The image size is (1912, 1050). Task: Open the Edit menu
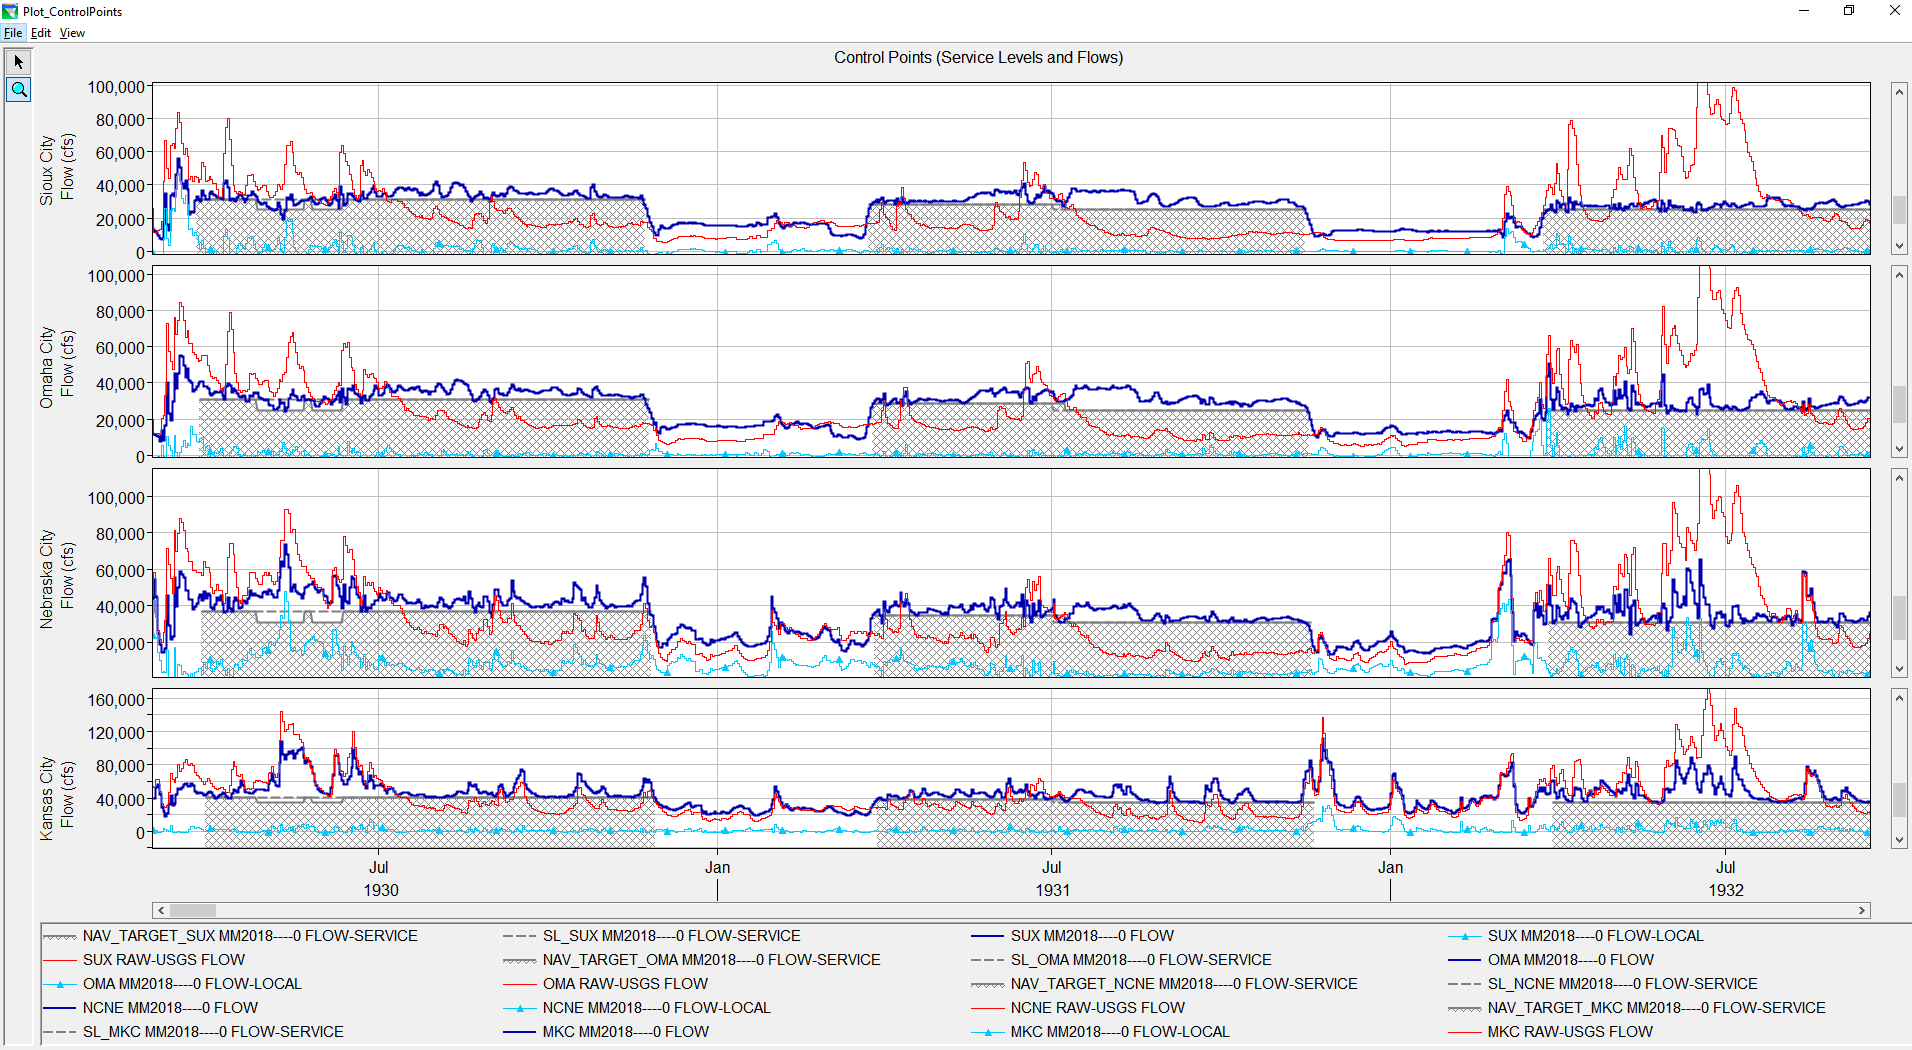(x=41, y=33)
